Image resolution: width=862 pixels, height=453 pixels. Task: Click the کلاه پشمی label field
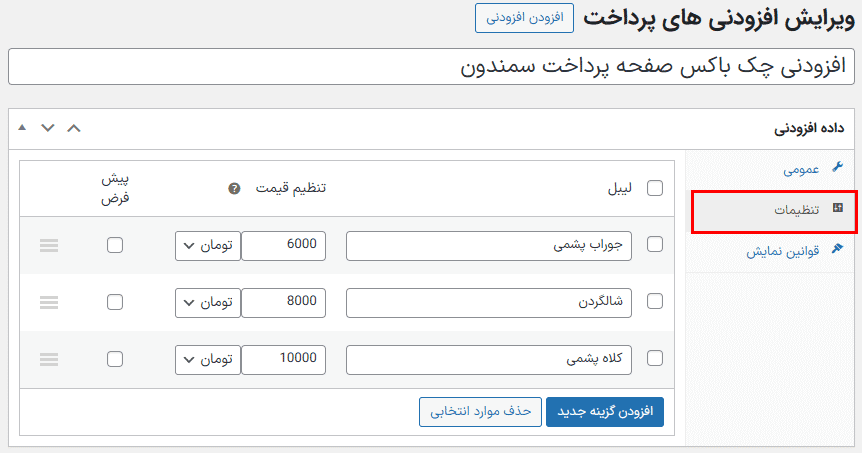click(x=489, y=360)
